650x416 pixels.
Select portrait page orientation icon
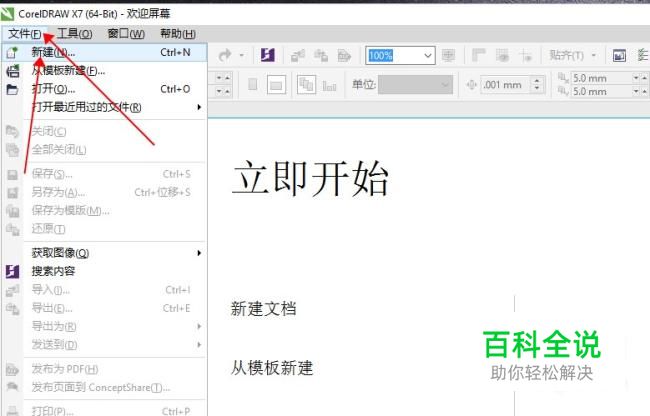pyautogui.click(x=252, y=85)
